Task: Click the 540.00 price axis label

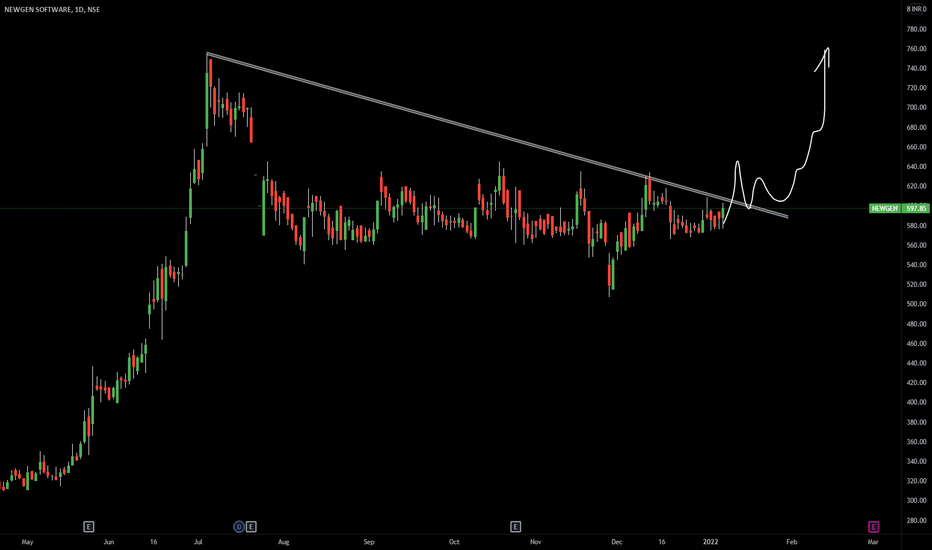Action: click(x=917, y=265)
